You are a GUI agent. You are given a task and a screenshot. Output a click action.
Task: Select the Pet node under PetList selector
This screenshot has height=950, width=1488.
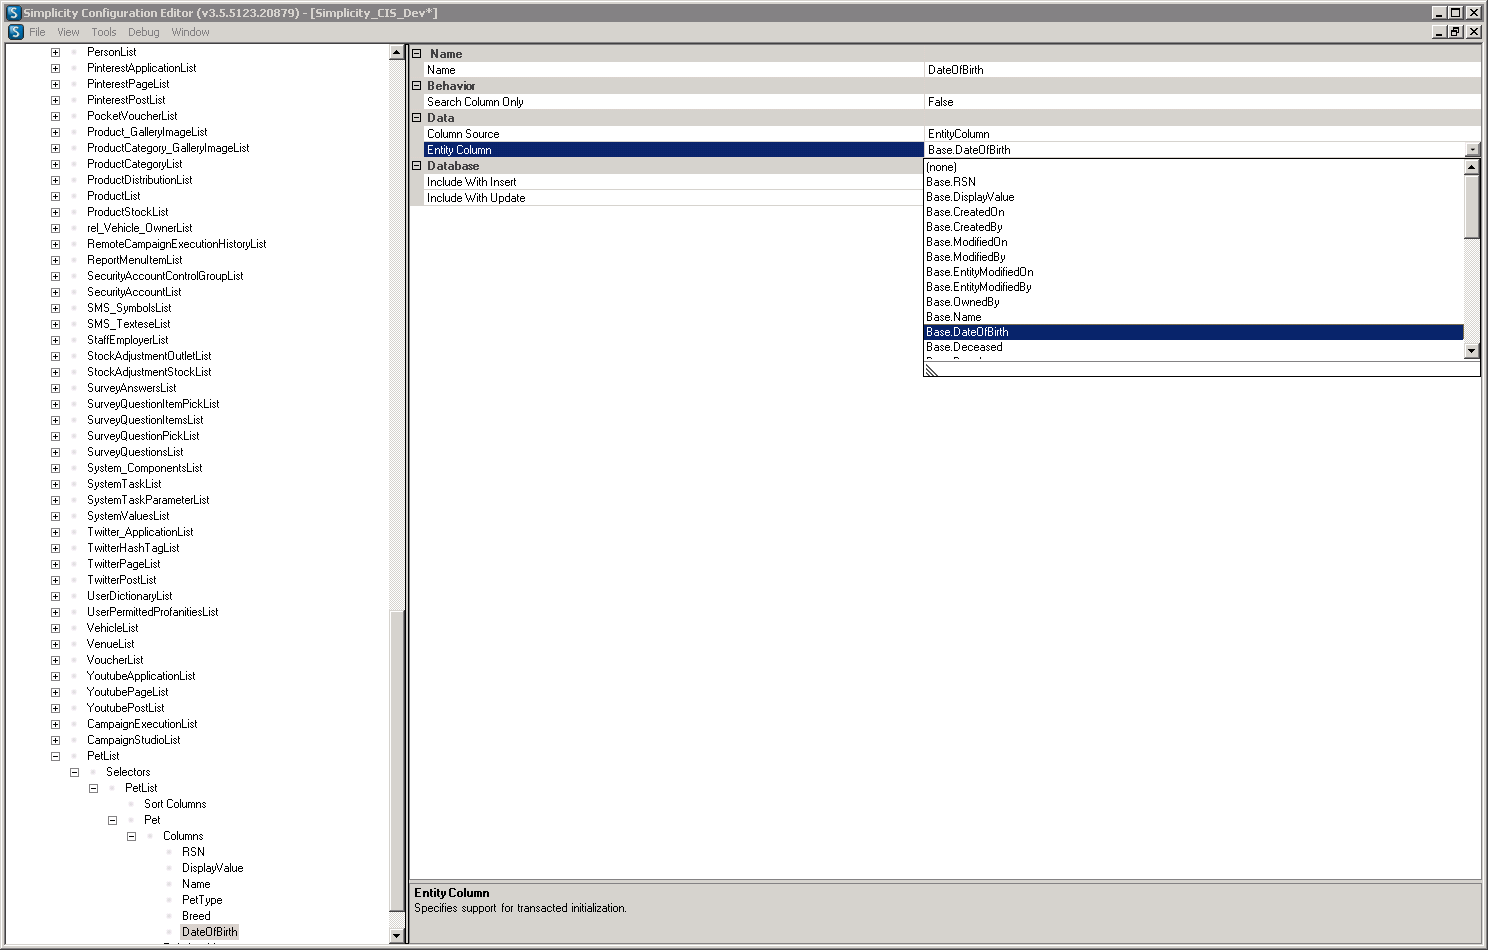[x=152, y=820]
